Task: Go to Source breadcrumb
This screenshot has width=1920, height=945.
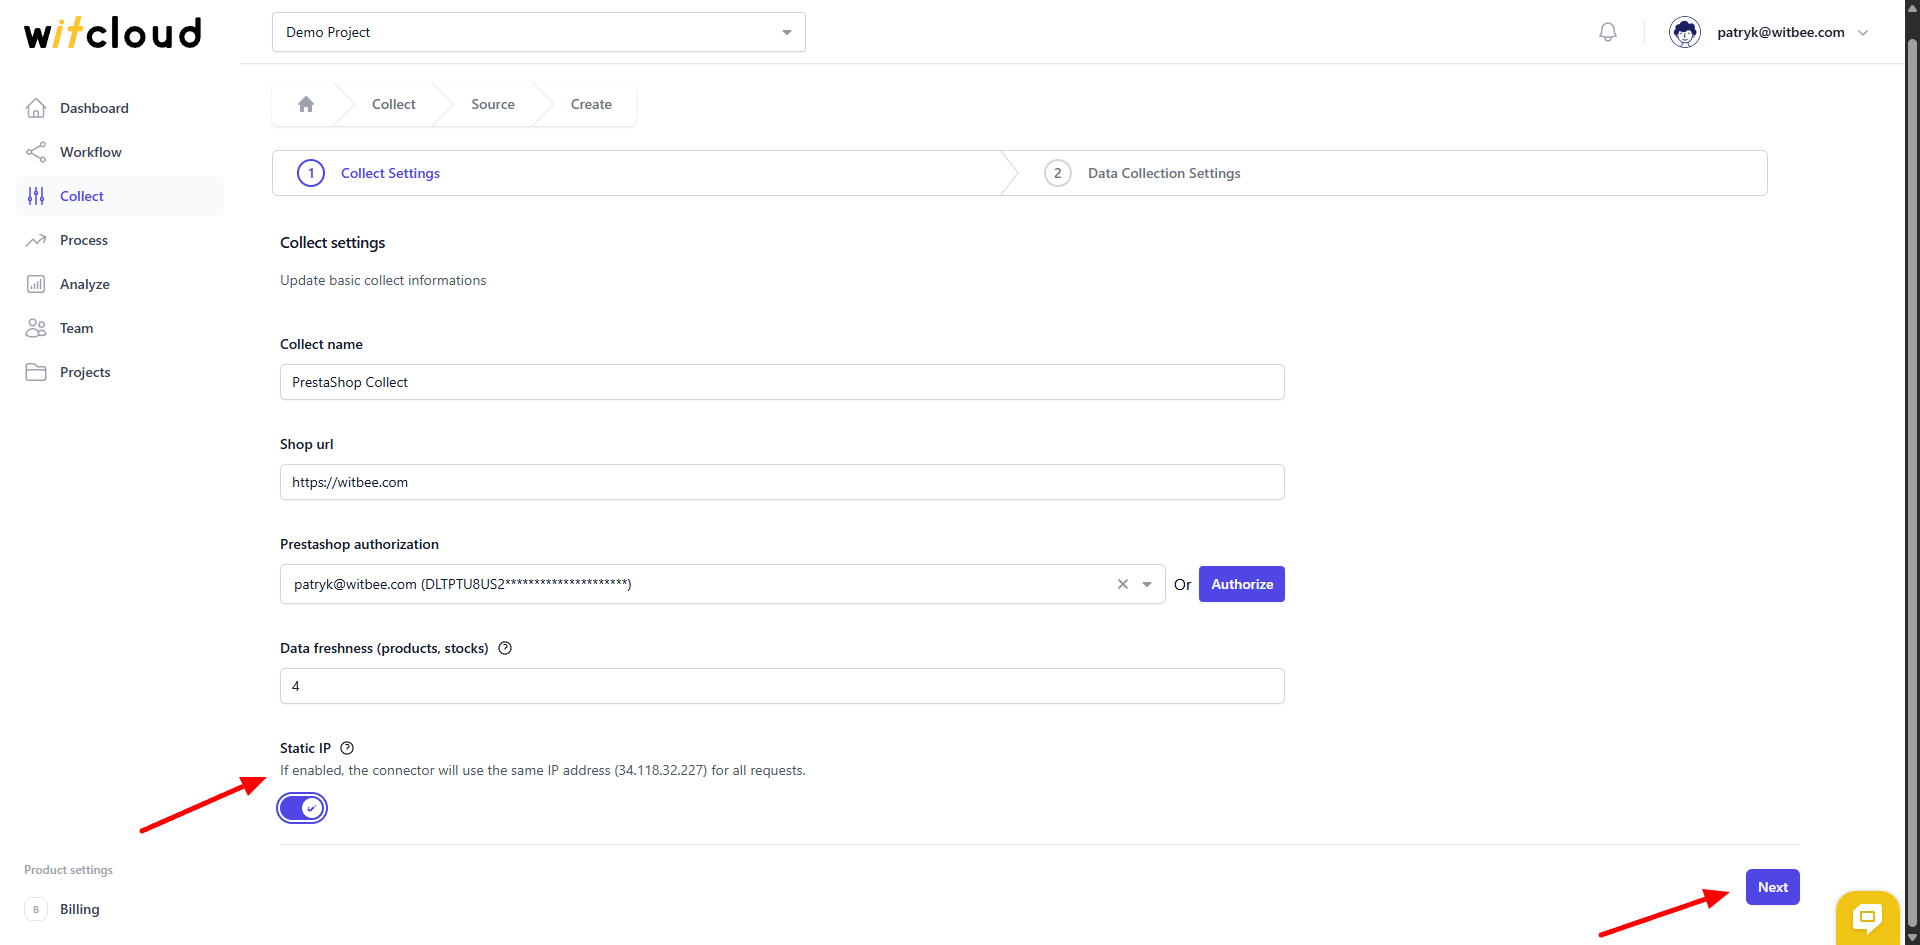Action: pos(493,104)
